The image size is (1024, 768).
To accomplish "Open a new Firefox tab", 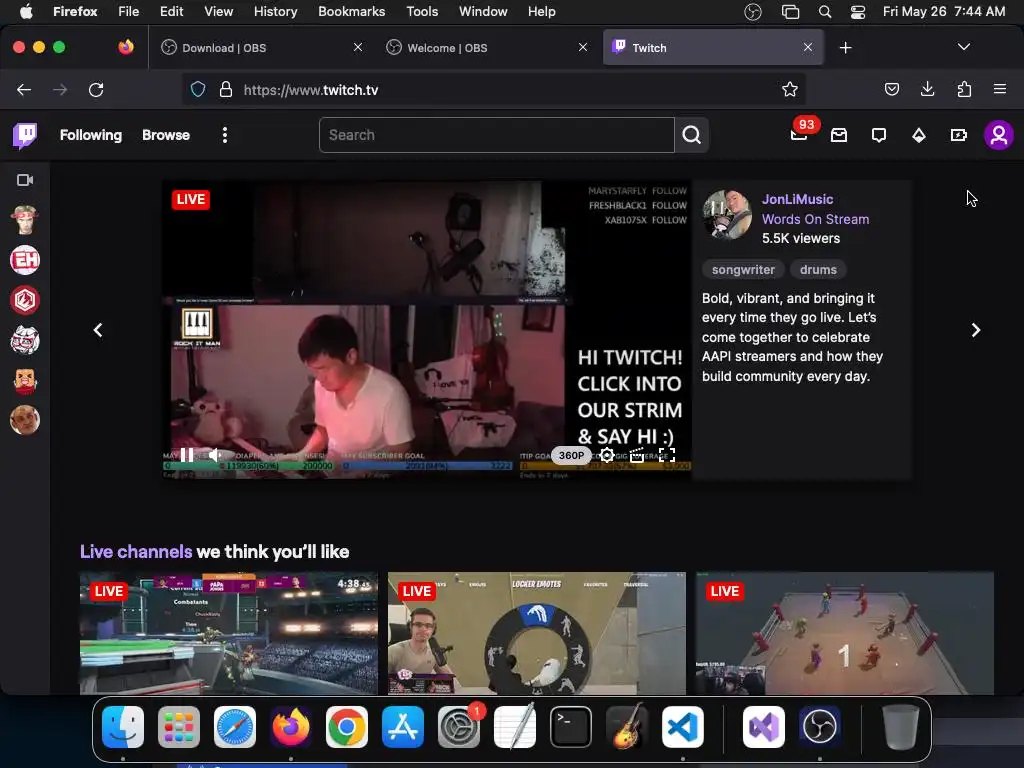I will click(x=846, y=48).
